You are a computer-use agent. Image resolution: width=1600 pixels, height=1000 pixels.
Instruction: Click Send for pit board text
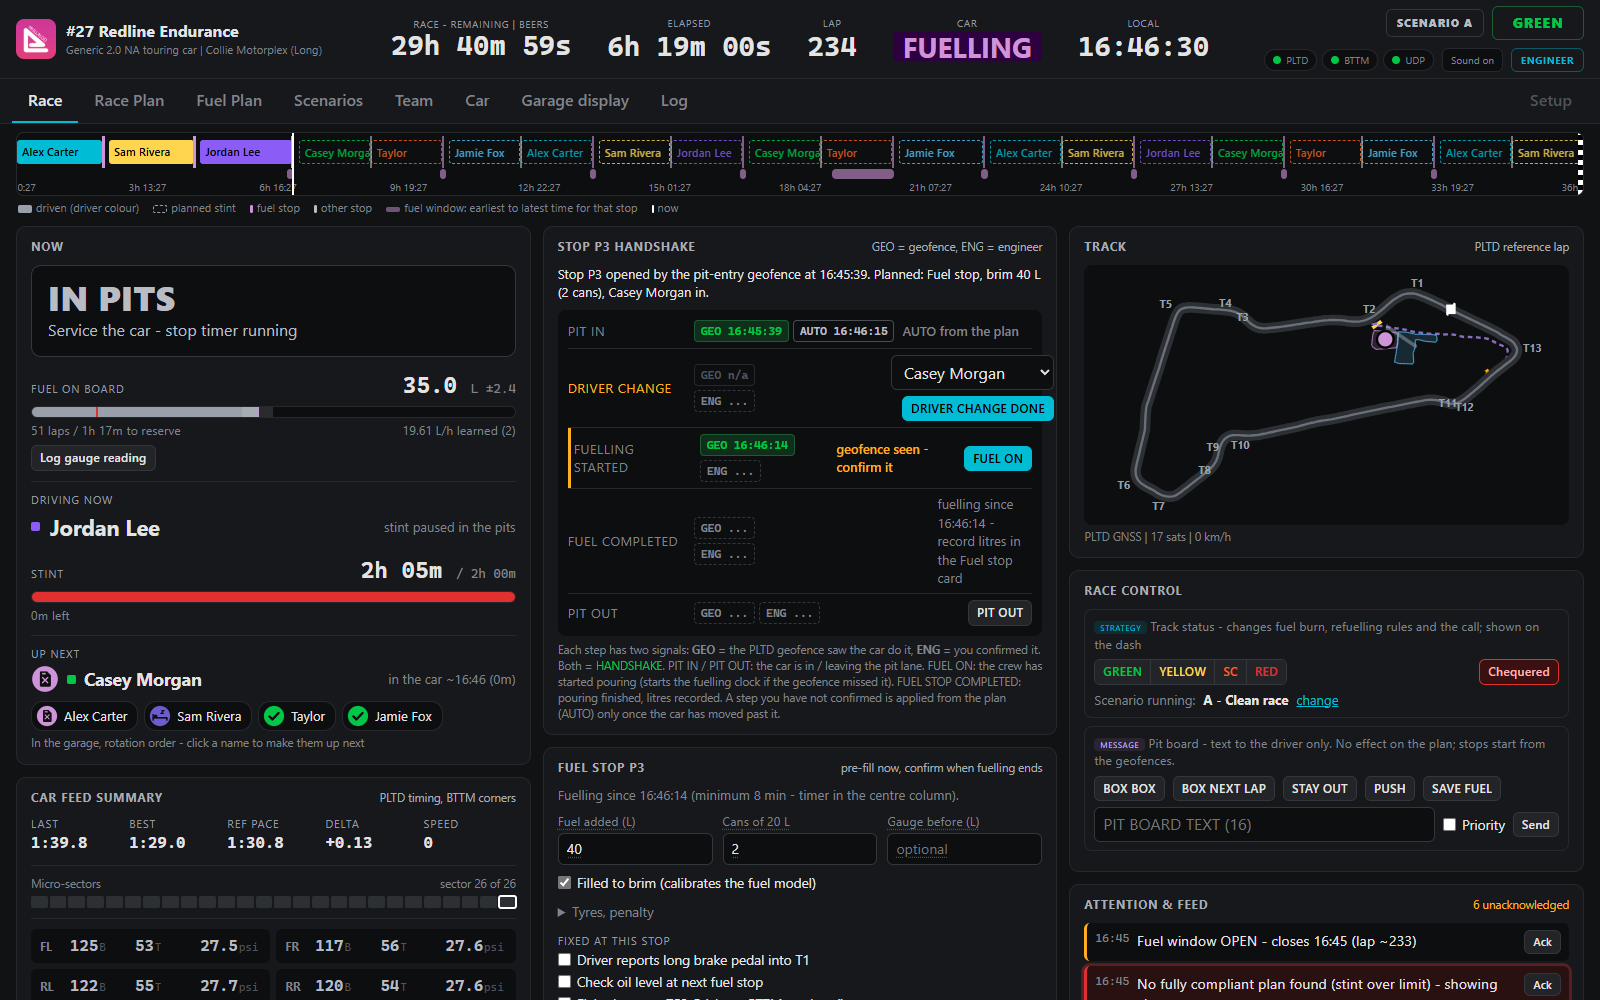click(x=1535, y=825)
